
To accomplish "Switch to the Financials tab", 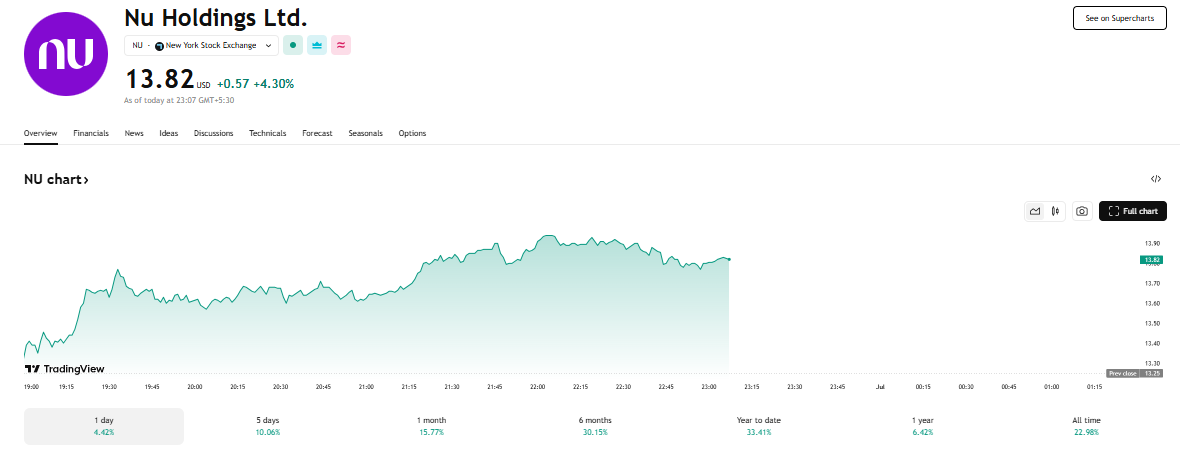I will tap(91, 133).
